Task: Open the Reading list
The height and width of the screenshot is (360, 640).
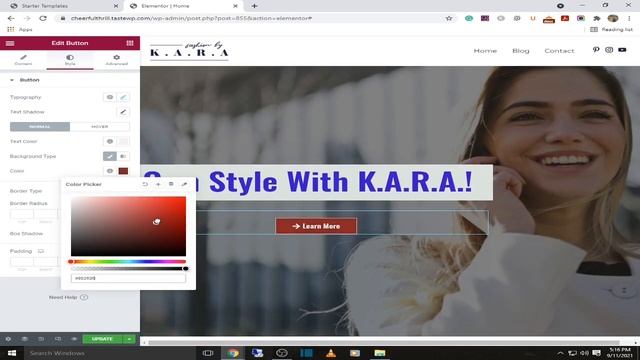Action: (611, 29)
